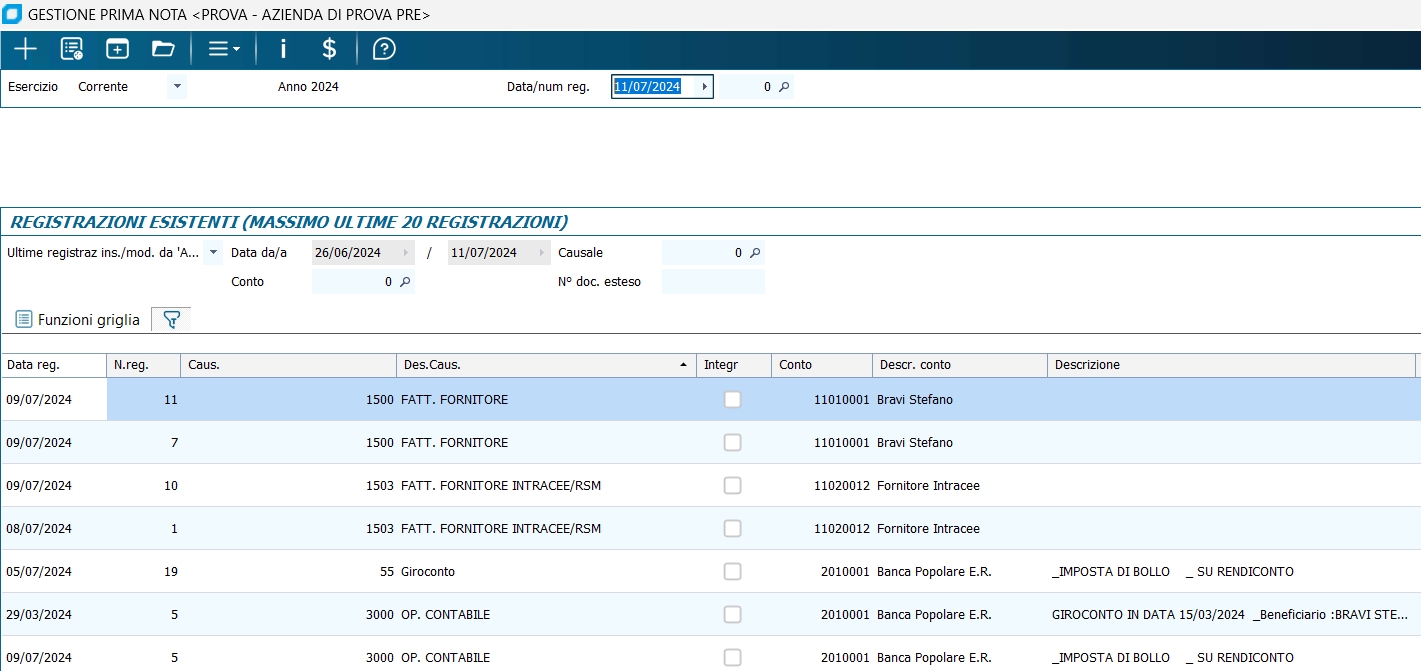
Task: Open the help question mark icon
Action: (x=384, y=49)
